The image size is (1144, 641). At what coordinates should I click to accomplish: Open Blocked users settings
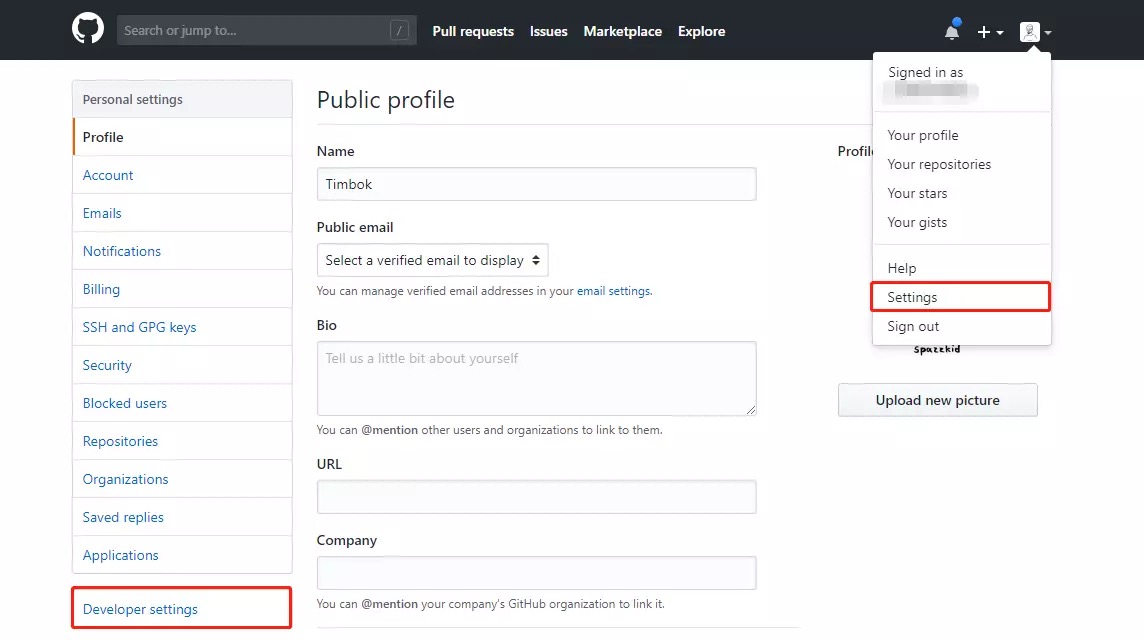click(182, 403)
